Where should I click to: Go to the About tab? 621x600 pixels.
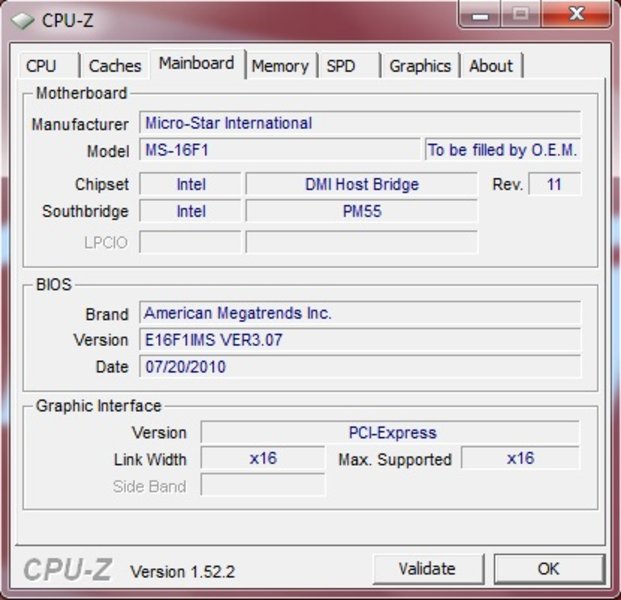click(491, 66)
